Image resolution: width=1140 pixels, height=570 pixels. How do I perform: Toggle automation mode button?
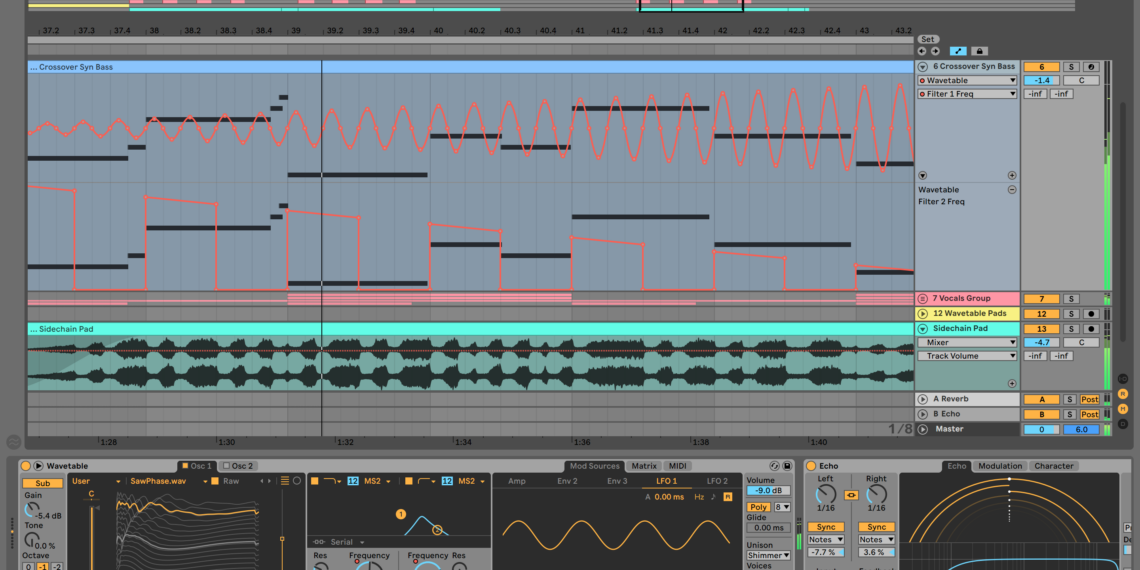[x=958, y=51]
